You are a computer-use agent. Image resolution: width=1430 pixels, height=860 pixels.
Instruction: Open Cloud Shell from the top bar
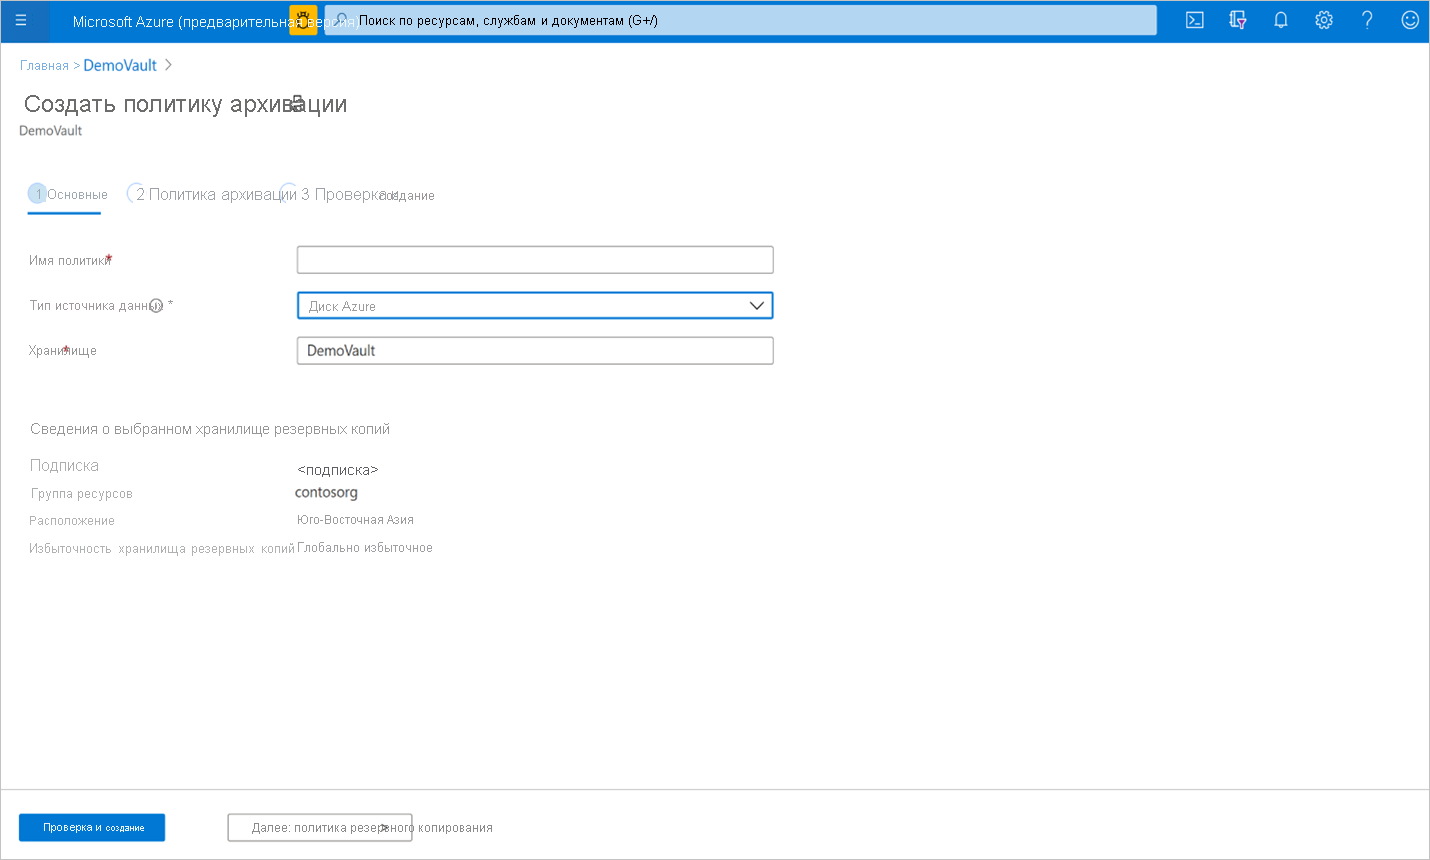tap(1195, 20)
